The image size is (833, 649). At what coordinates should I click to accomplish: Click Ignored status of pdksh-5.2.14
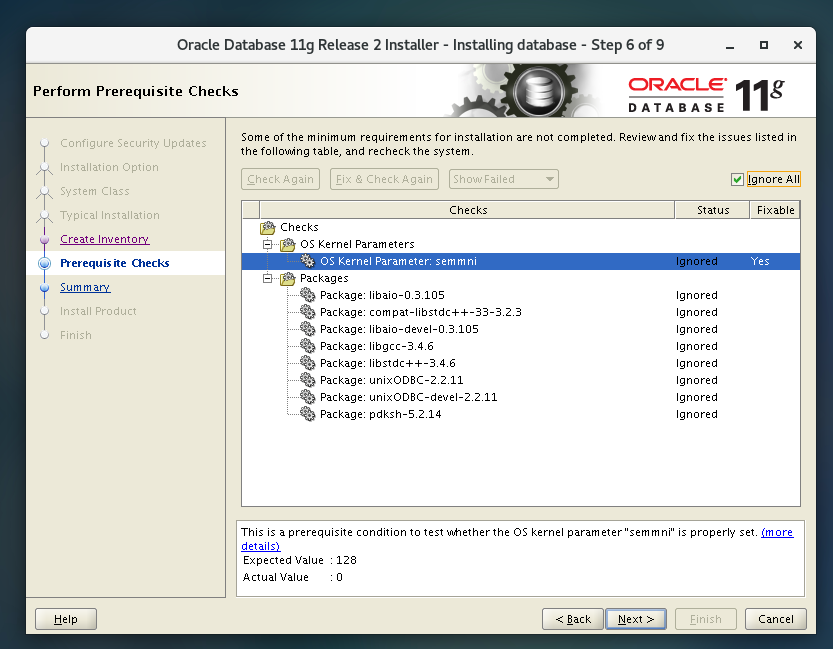click(696, 414)
